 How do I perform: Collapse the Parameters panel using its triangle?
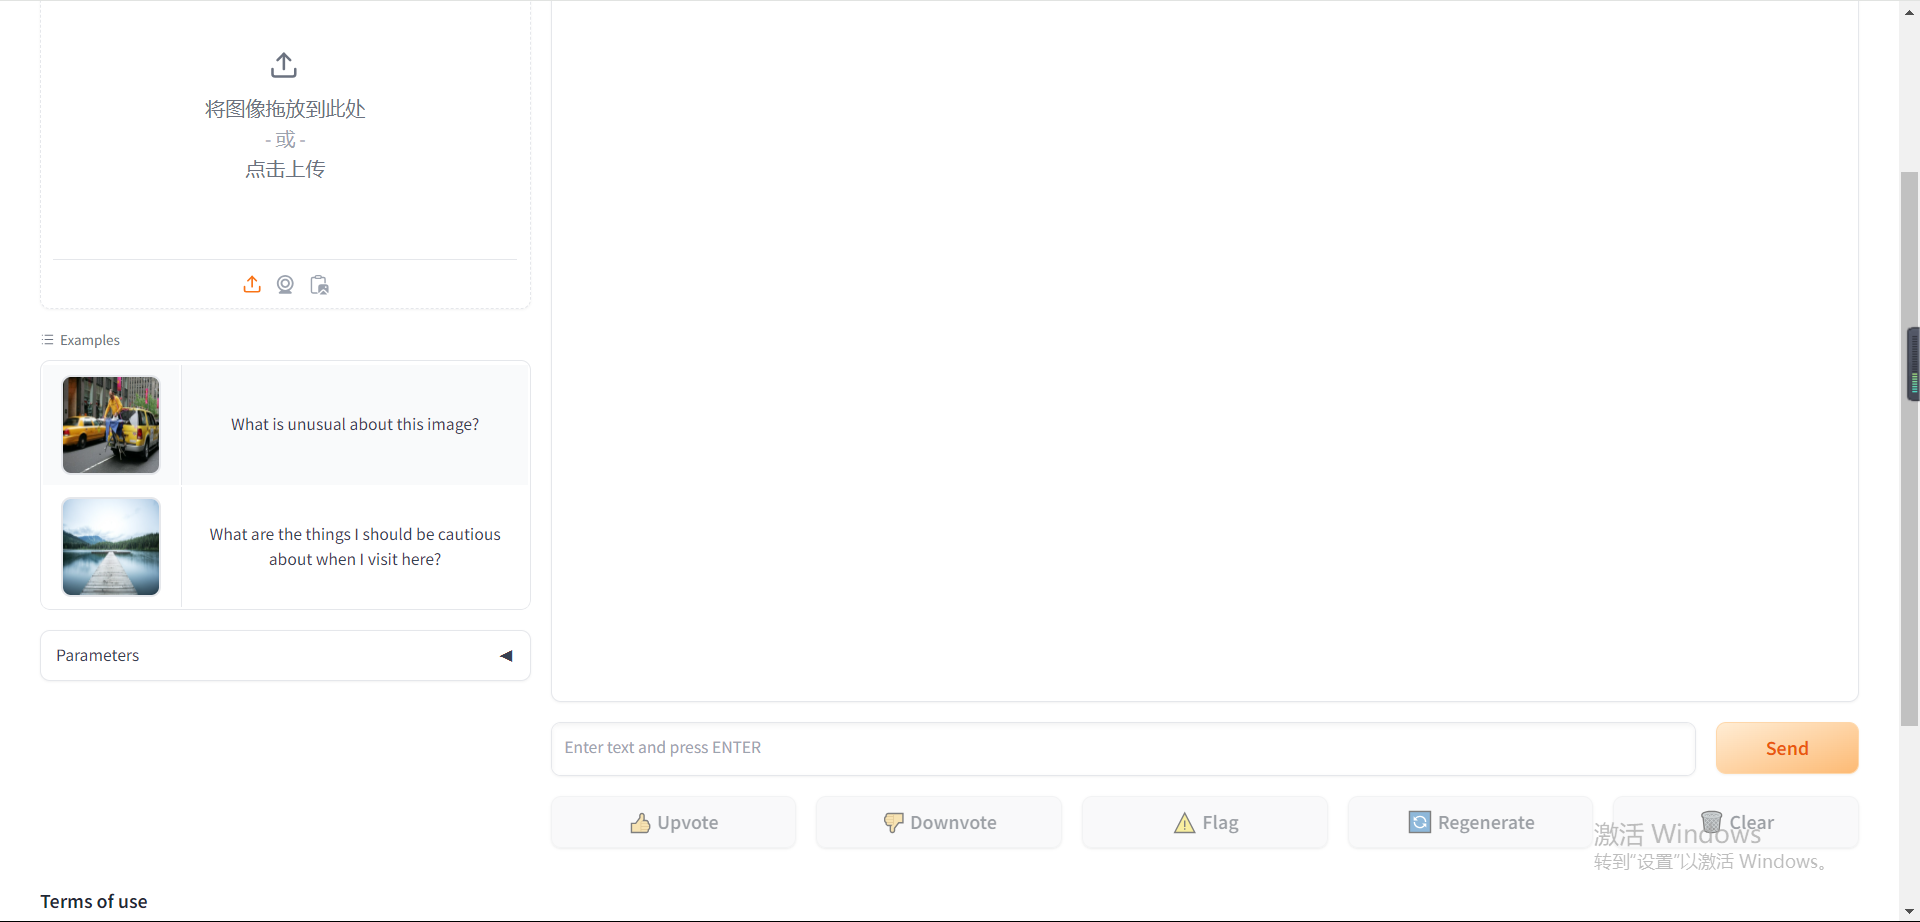[x=506, y=656]
